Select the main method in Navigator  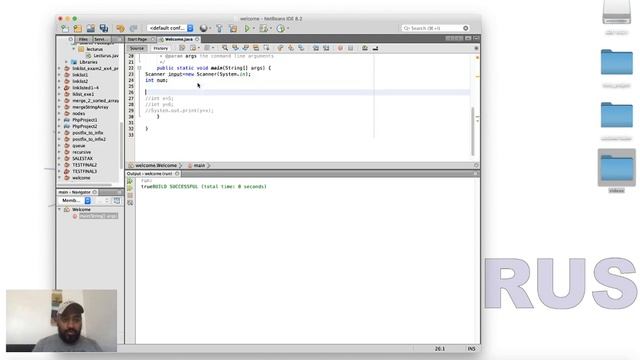click(98, 216)
